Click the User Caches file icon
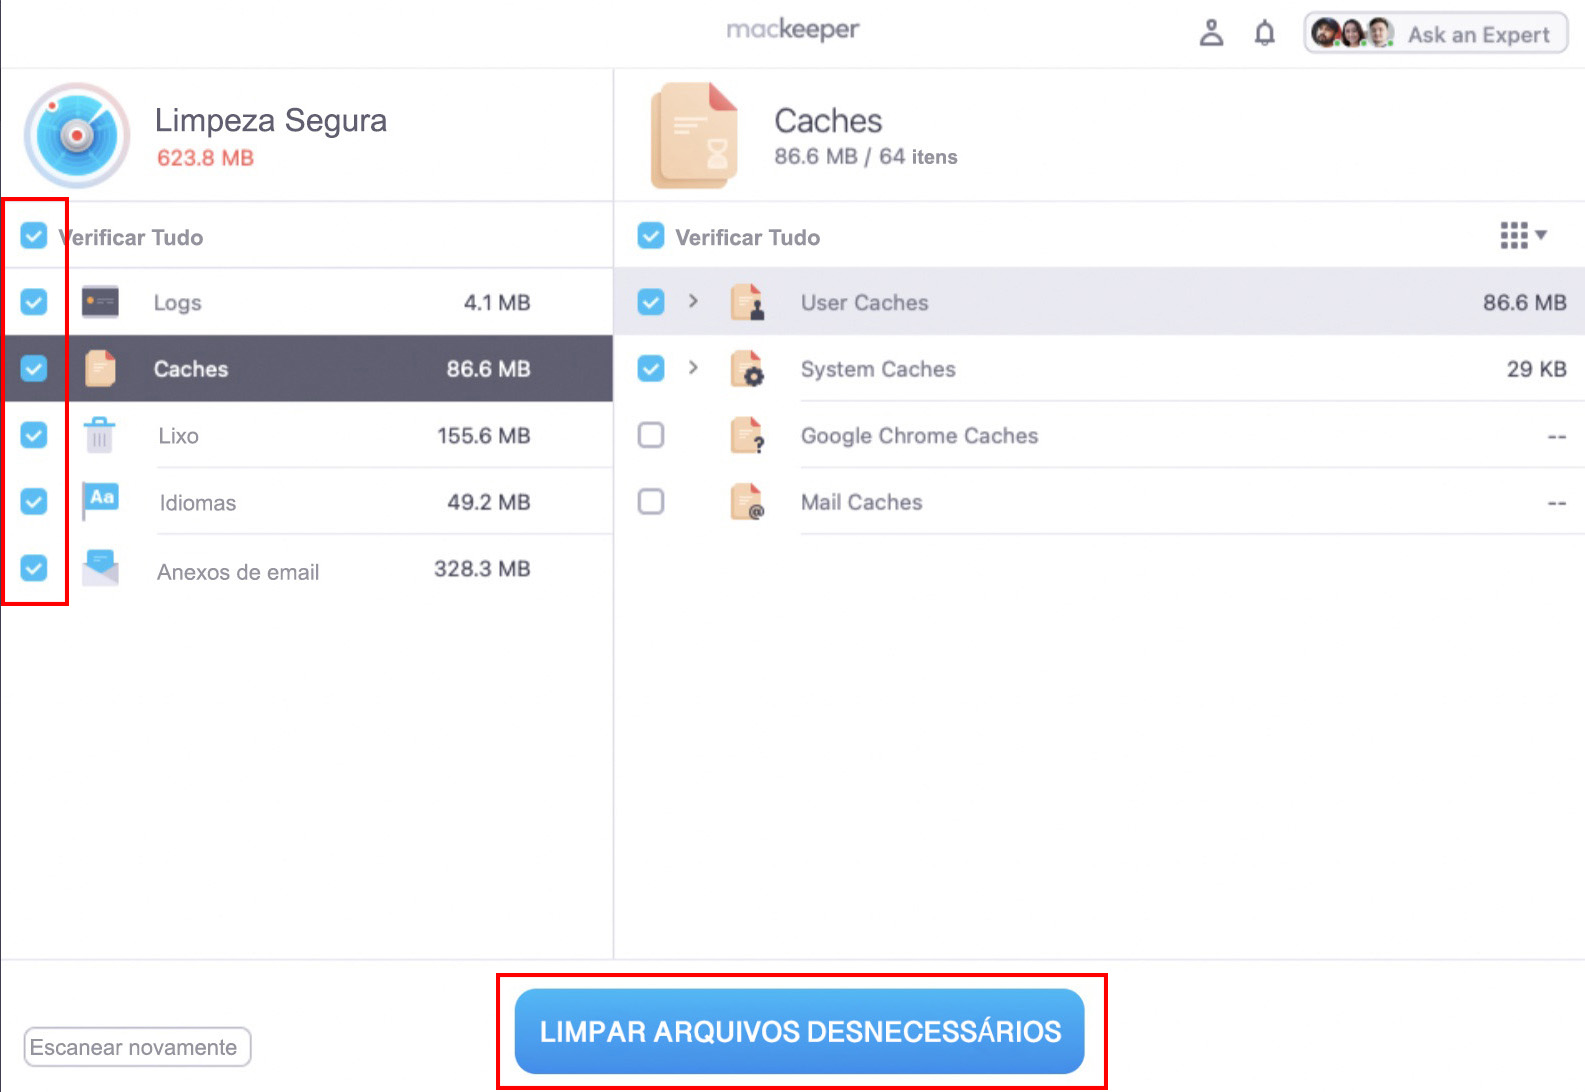Screen dimensions: 1585x1092 [747, 302]
